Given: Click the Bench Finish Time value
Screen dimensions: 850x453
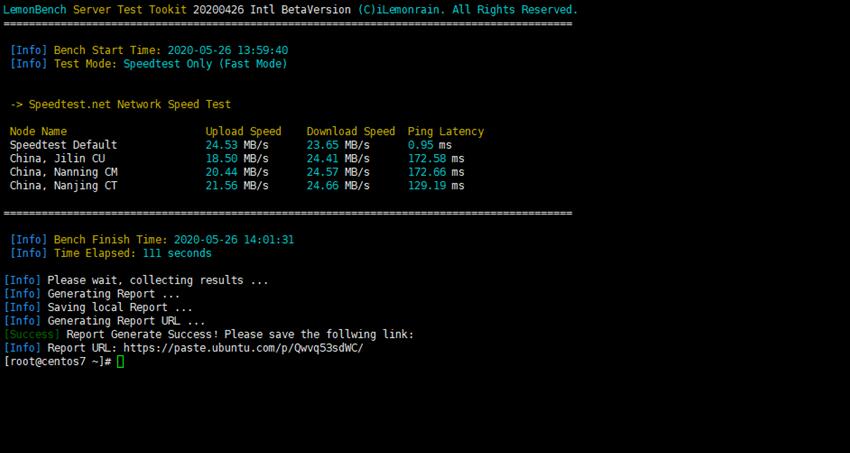Looking at the screenshot, I should point(234,240).
